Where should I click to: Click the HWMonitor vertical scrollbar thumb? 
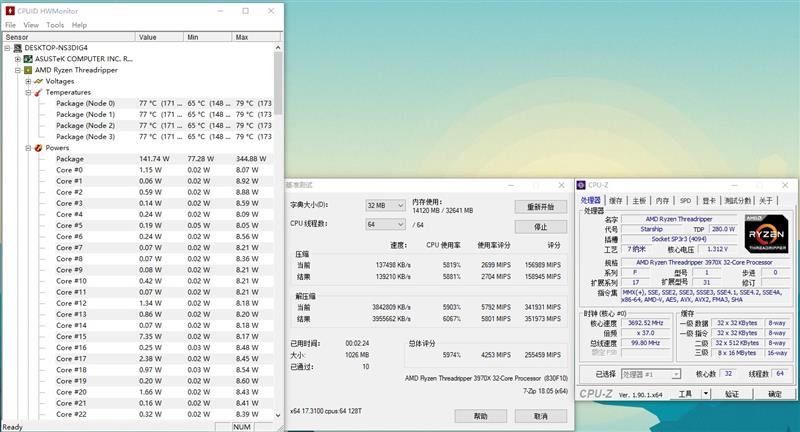click(x=278, y=84)
